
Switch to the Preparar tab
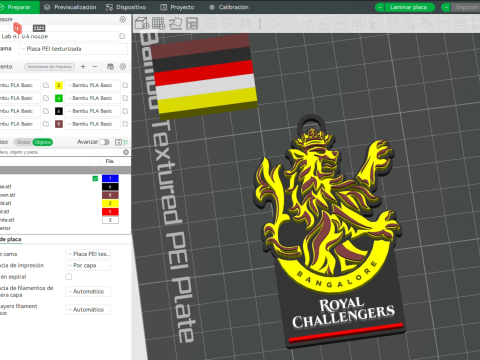[x=19, y=7]
